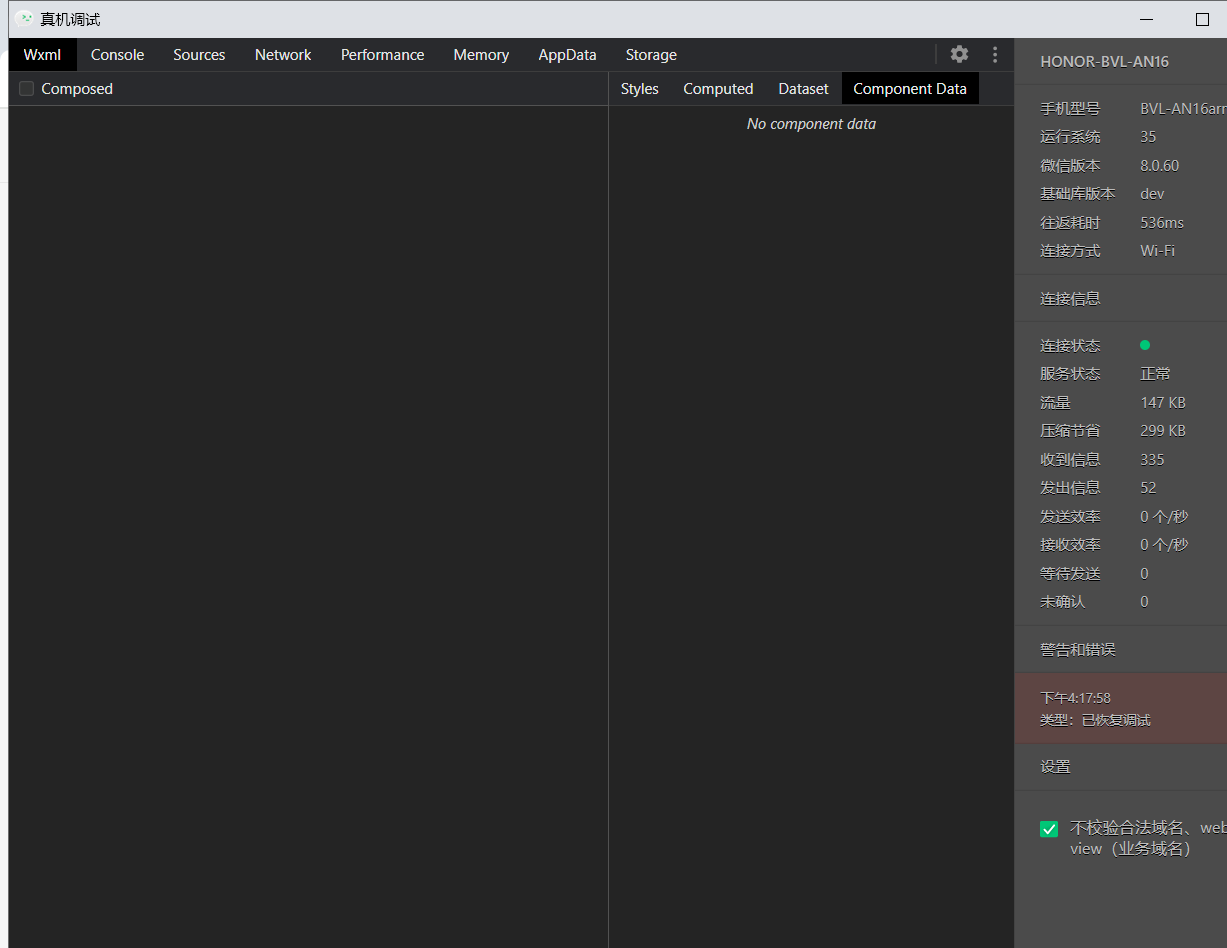Click the 微信版本 value 8.0.60

(1160, 166)
